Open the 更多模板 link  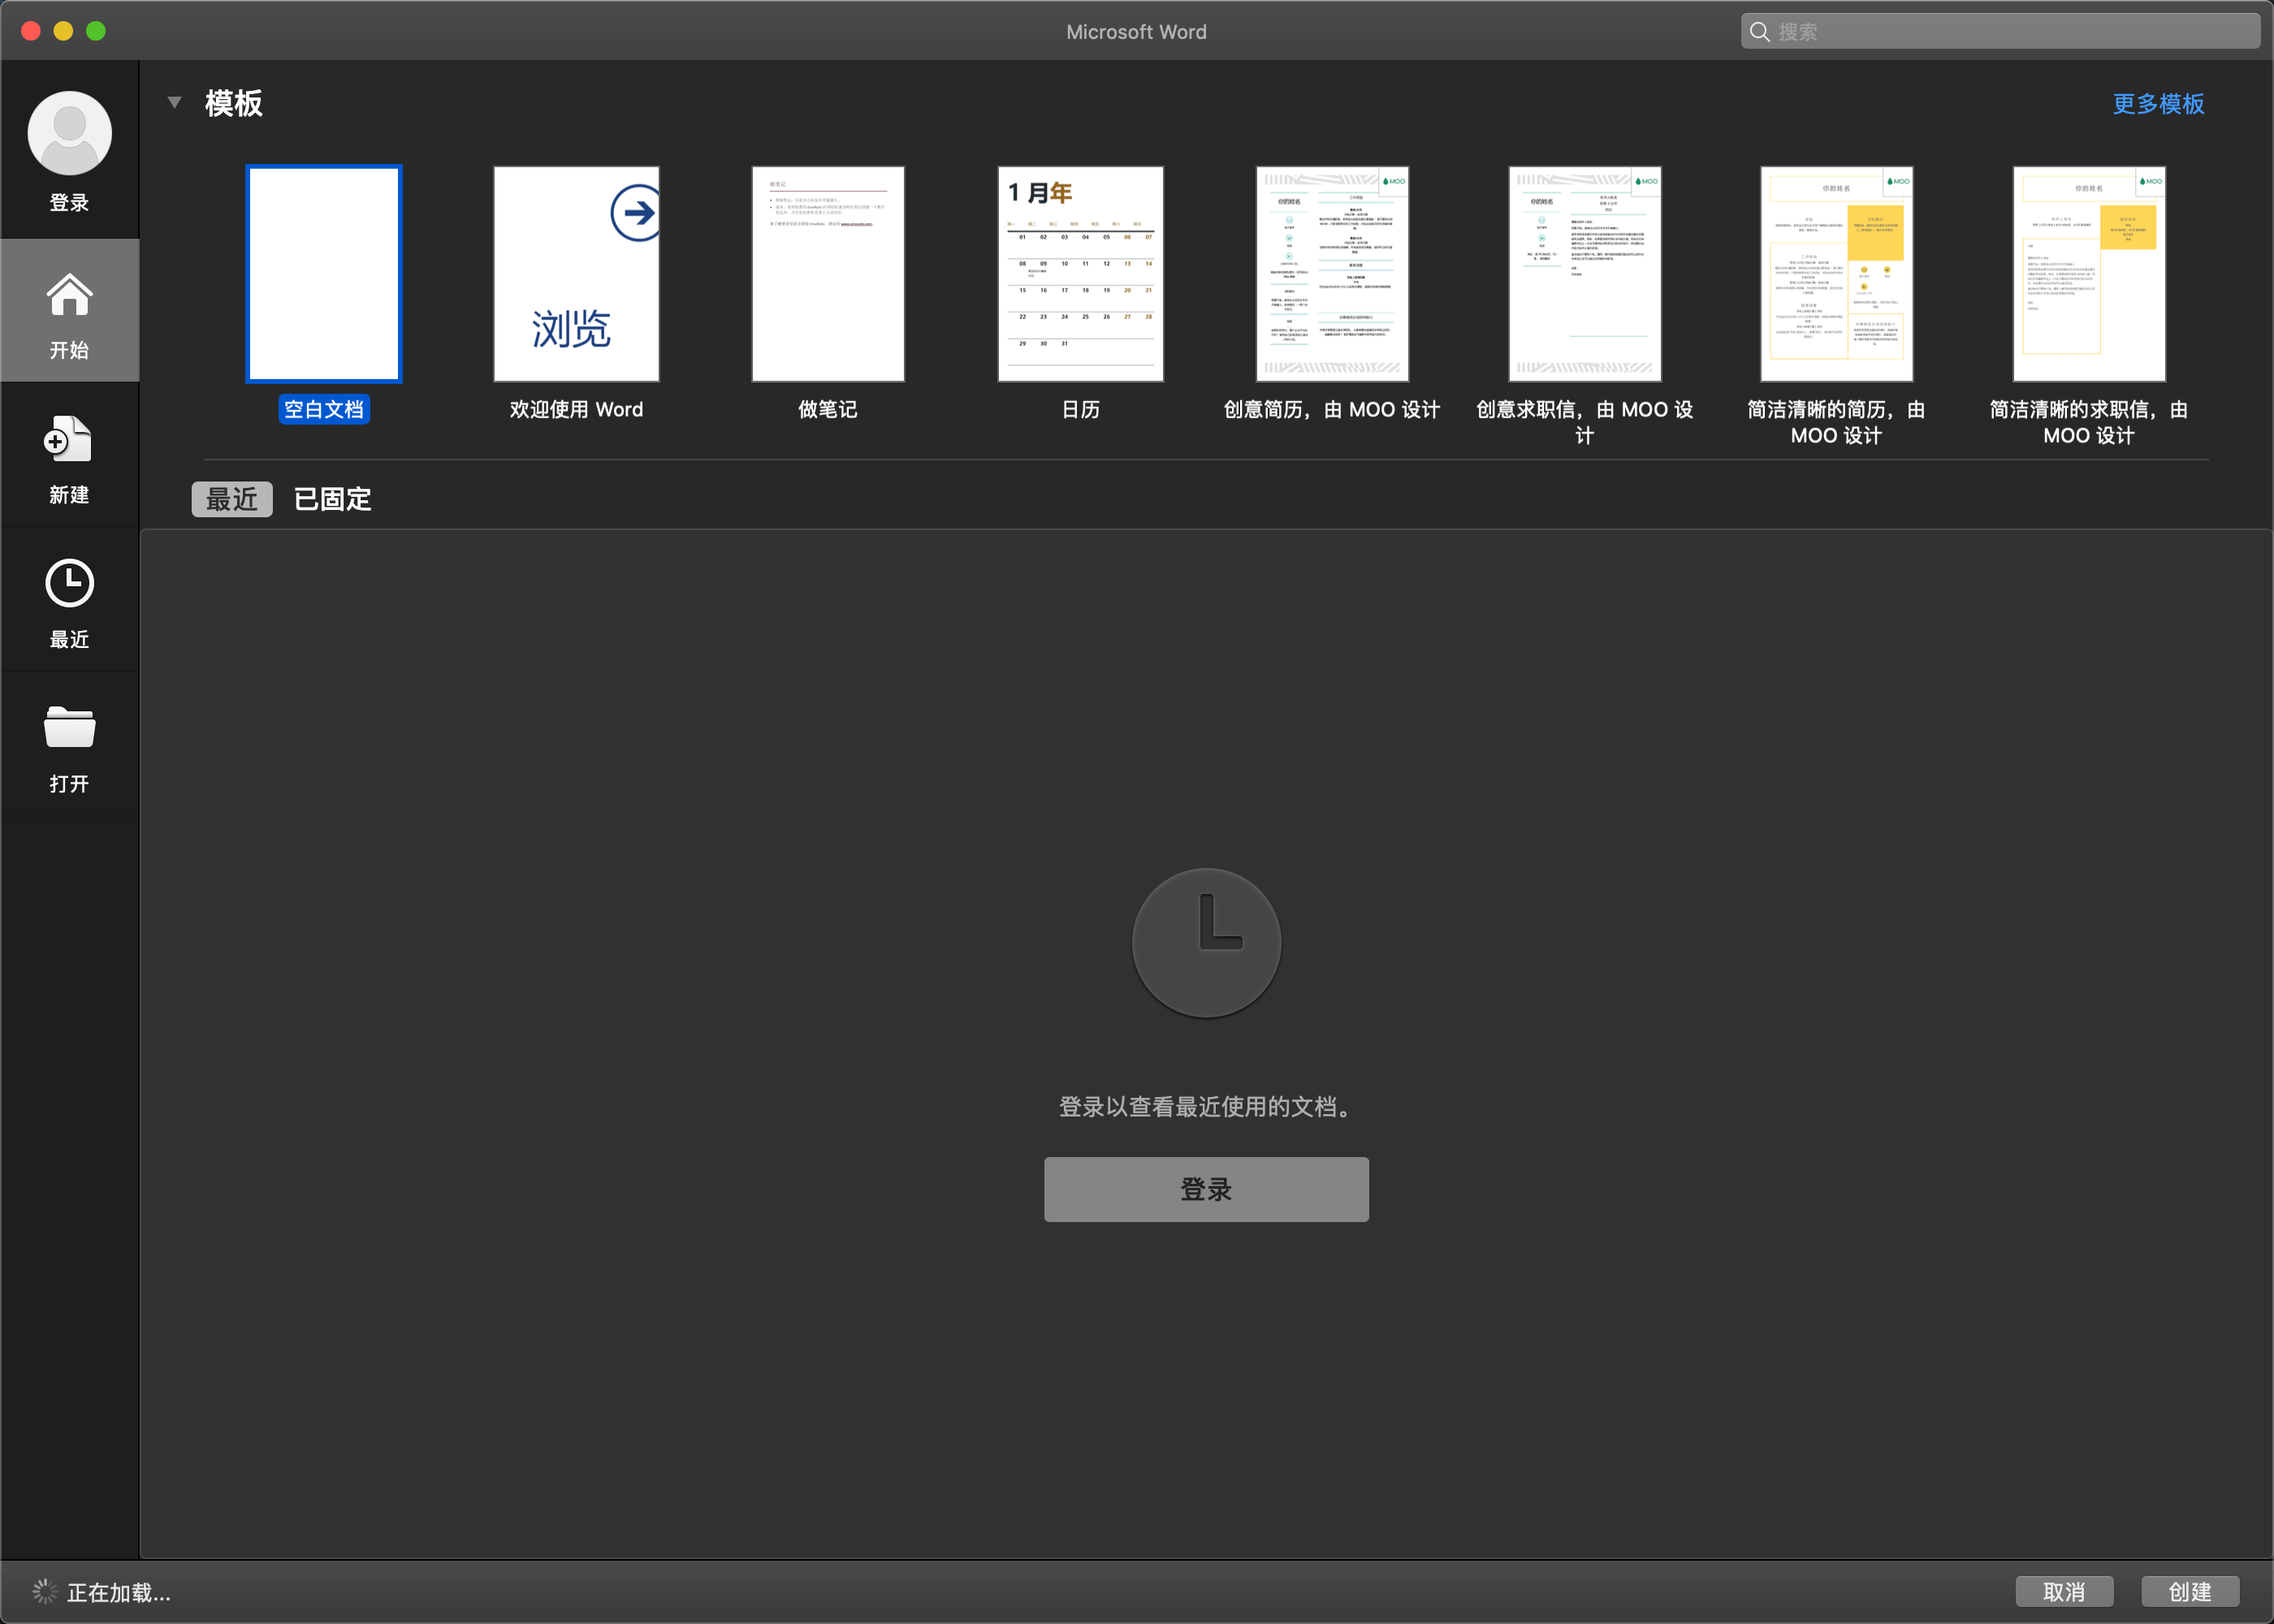pos(2158,104)
